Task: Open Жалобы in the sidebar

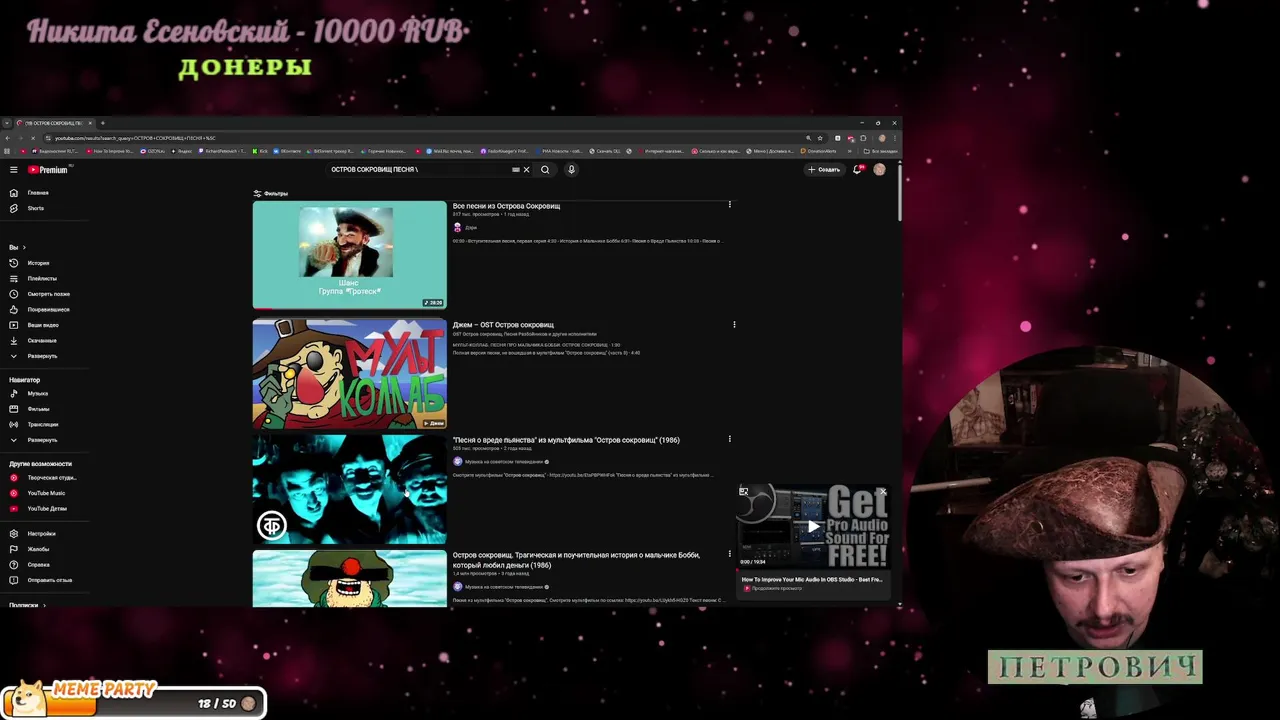Action: click(x=38, y=549)
